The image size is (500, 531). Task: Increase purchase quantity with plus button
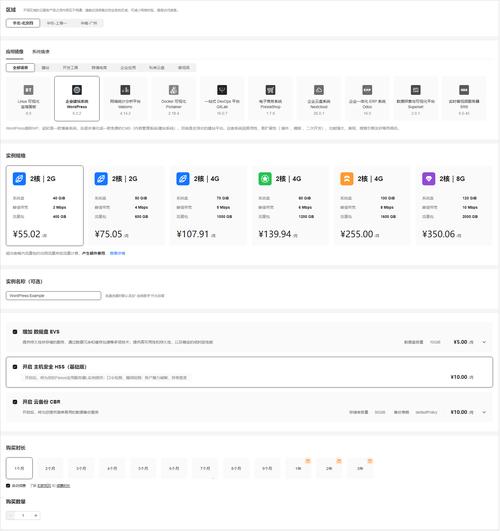click(36, 515)
